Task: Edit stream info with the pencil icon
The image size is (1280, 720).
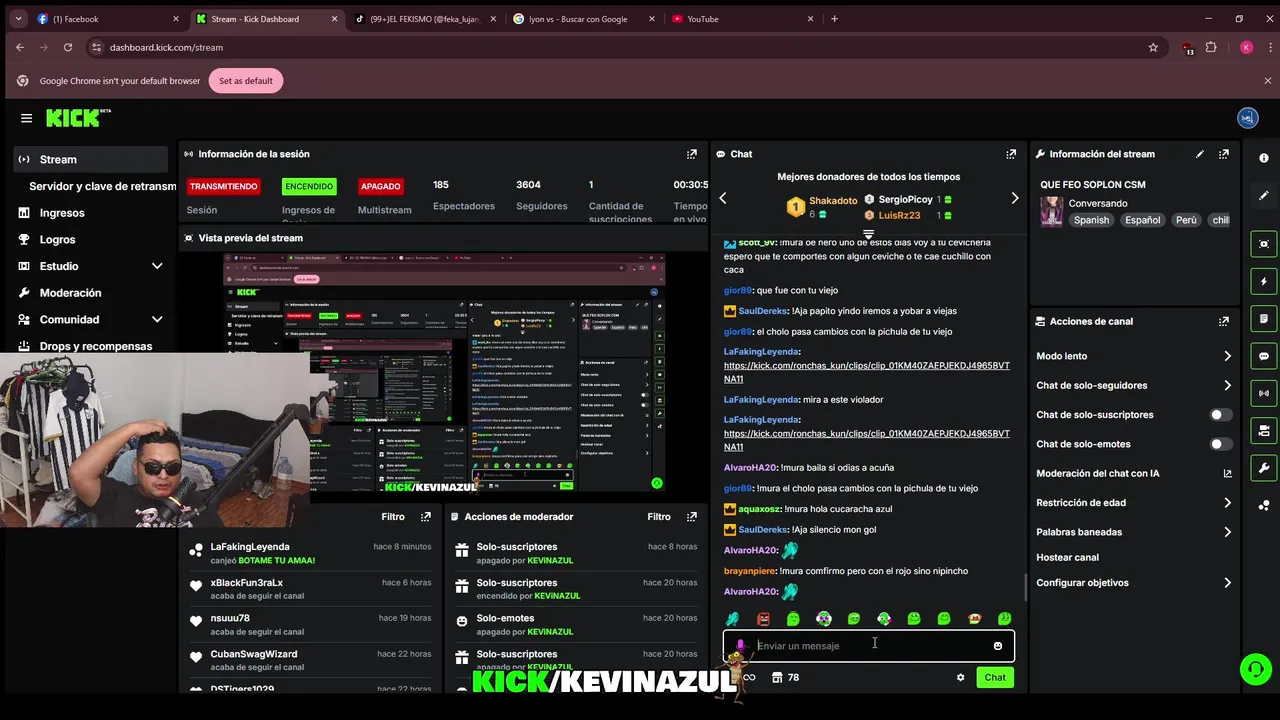Action: (1200, 154)
